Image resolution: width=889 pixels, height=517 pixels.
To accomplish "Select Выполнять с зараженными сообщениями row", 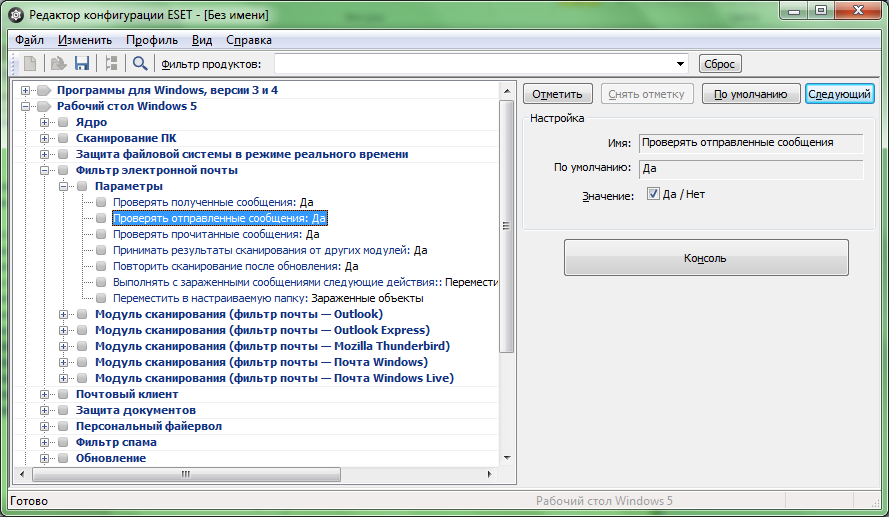I will coord(305,282).
